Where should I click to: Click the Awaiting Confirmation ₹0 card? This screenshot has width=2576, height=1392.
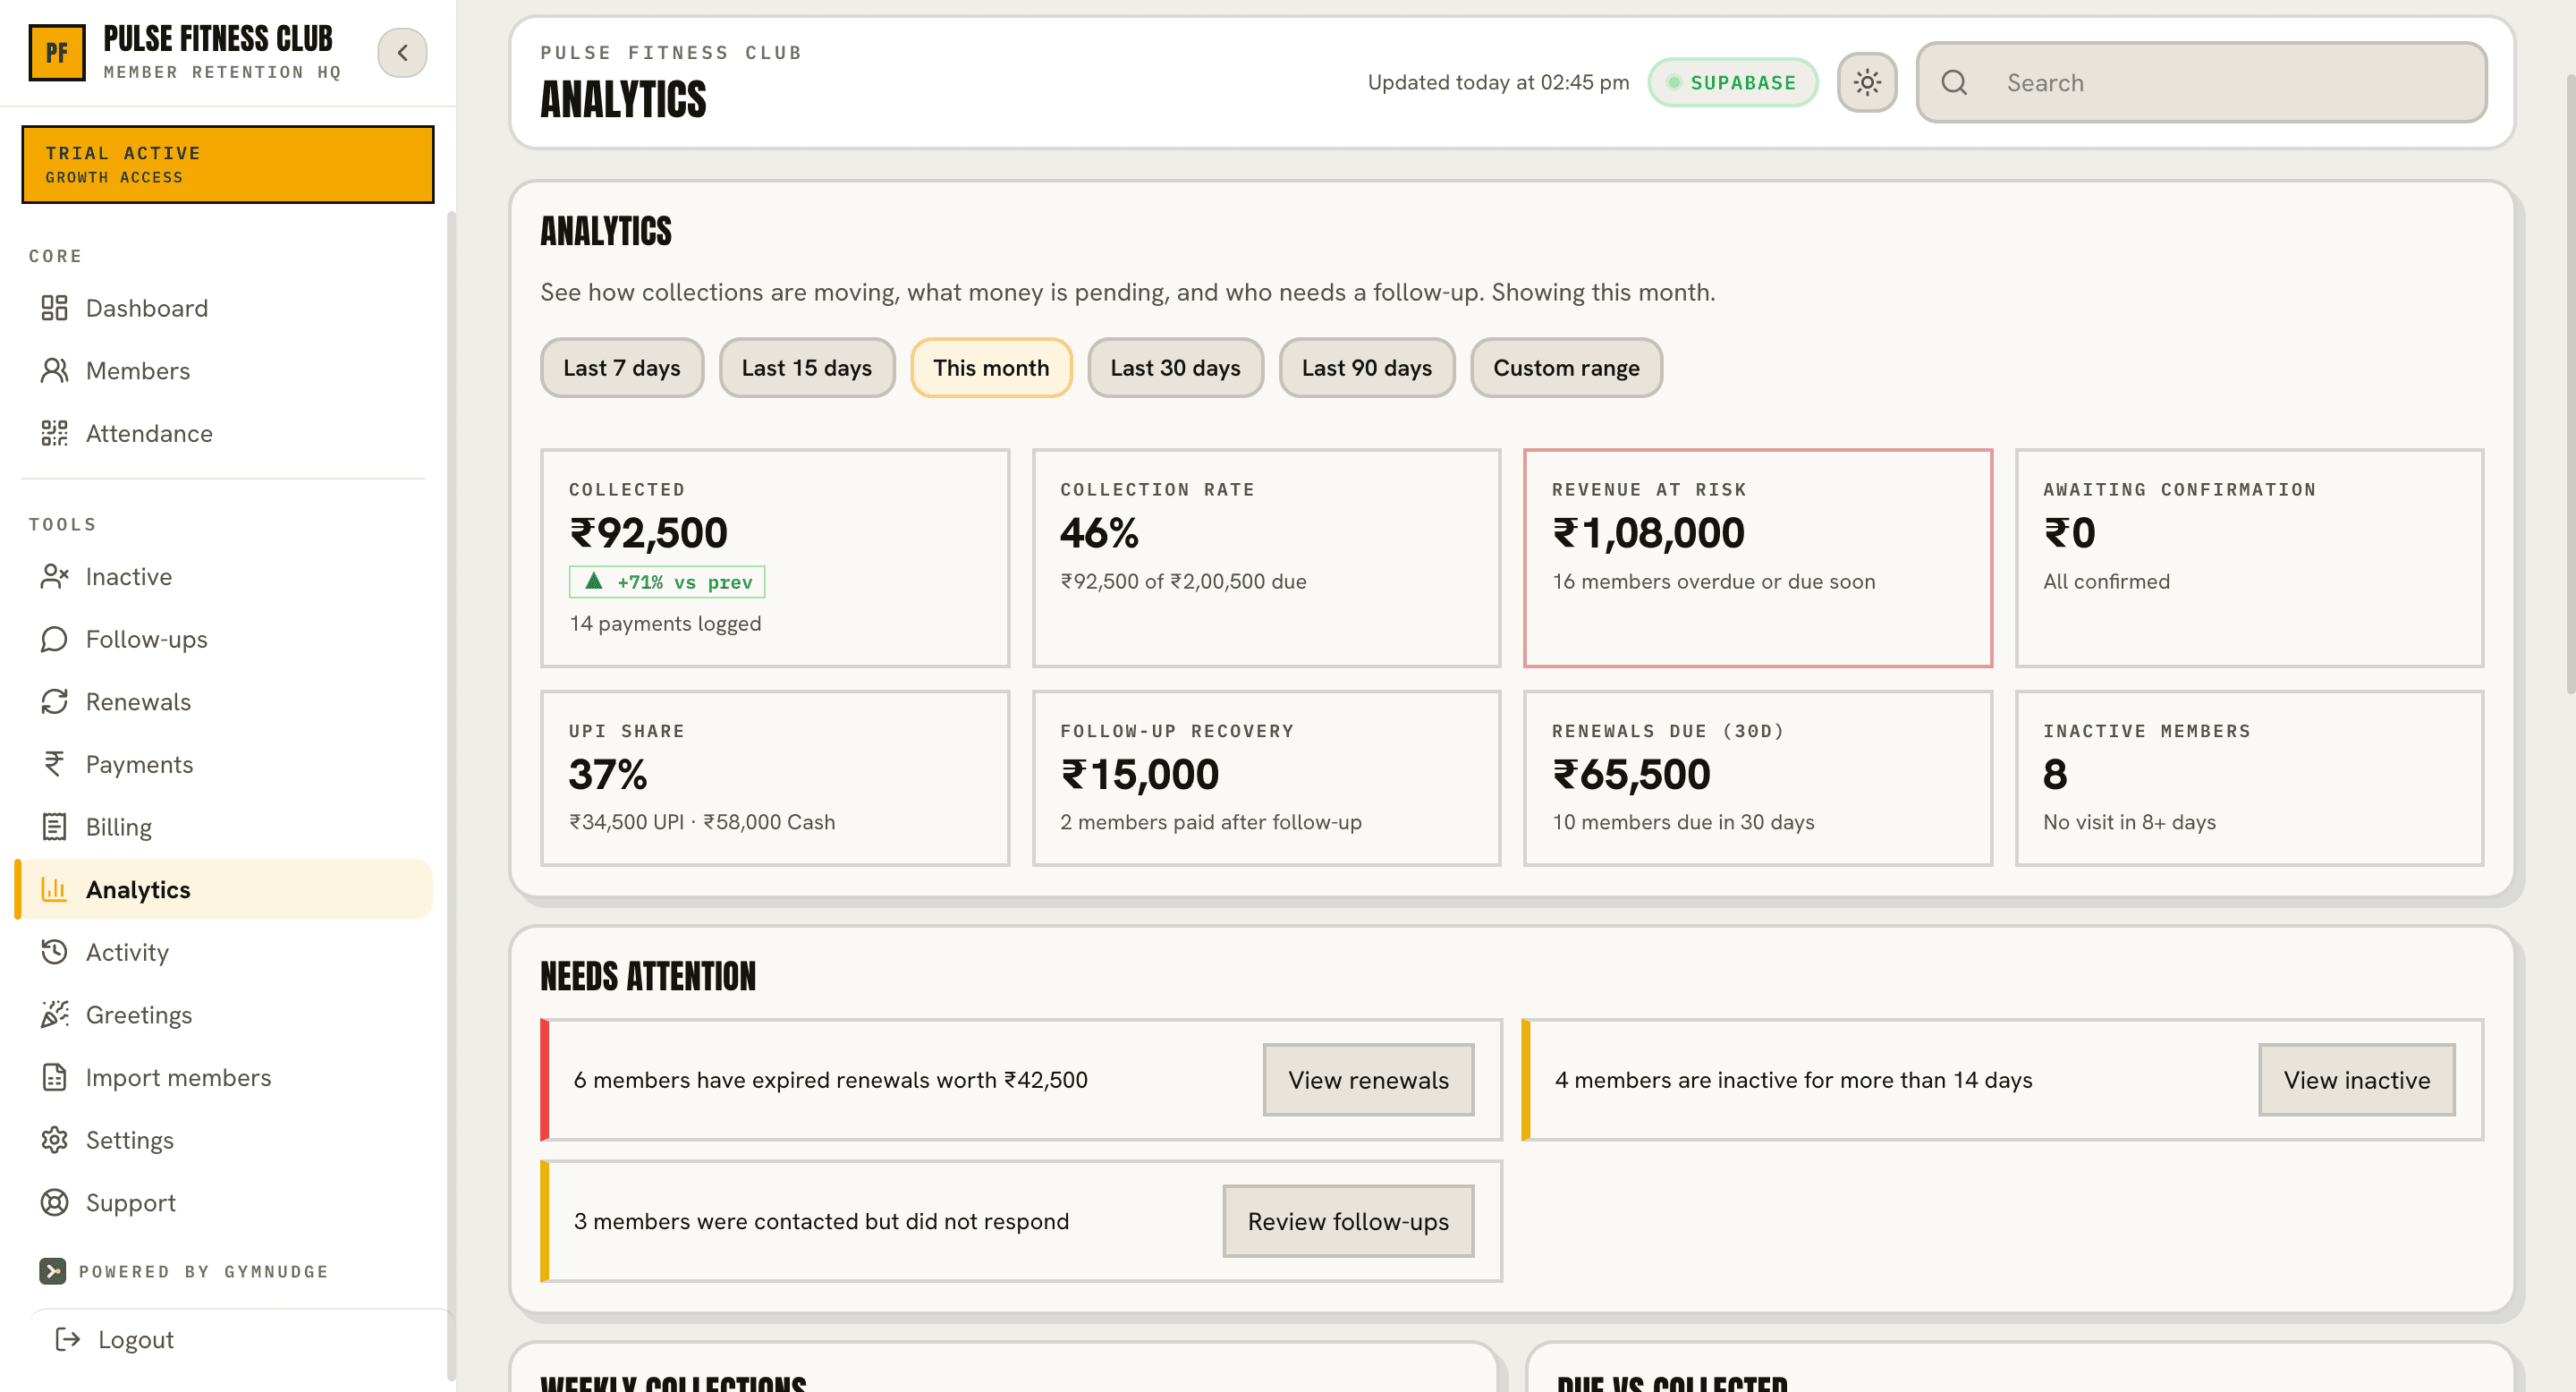click(2249, 558)
